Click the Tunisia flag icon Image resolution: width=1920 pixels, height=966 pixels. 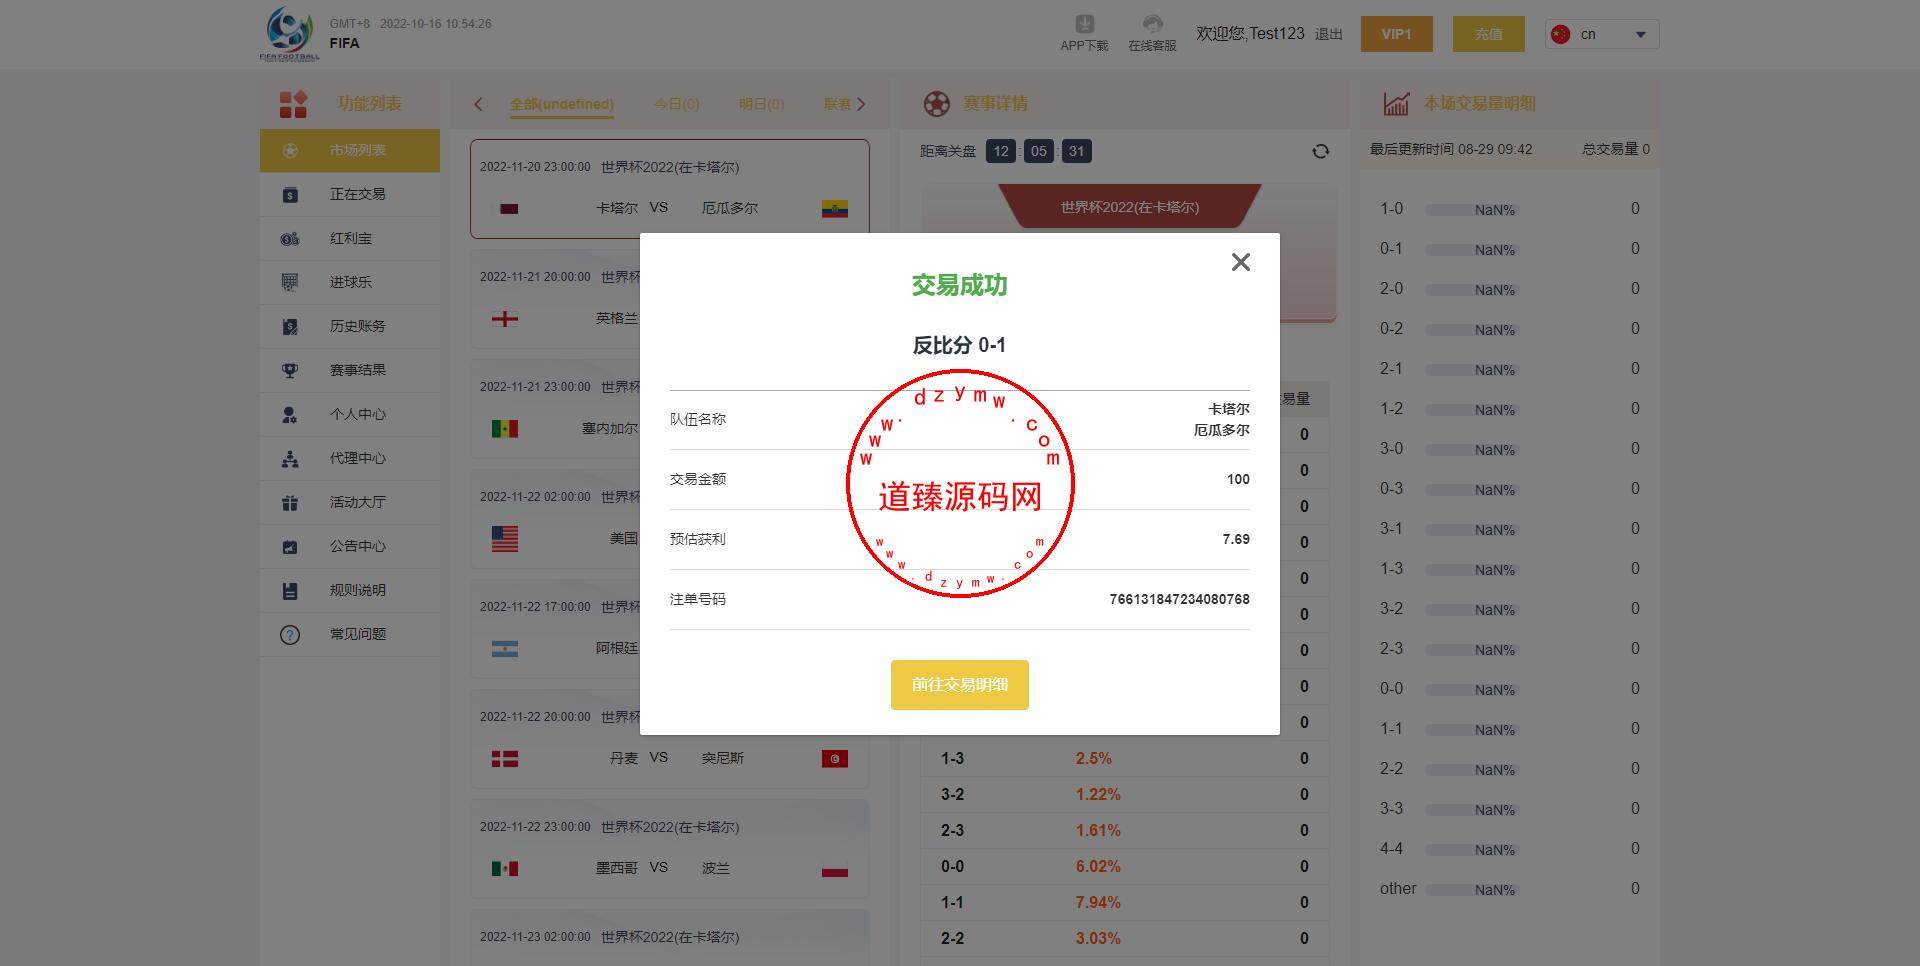tap(834, 759)
